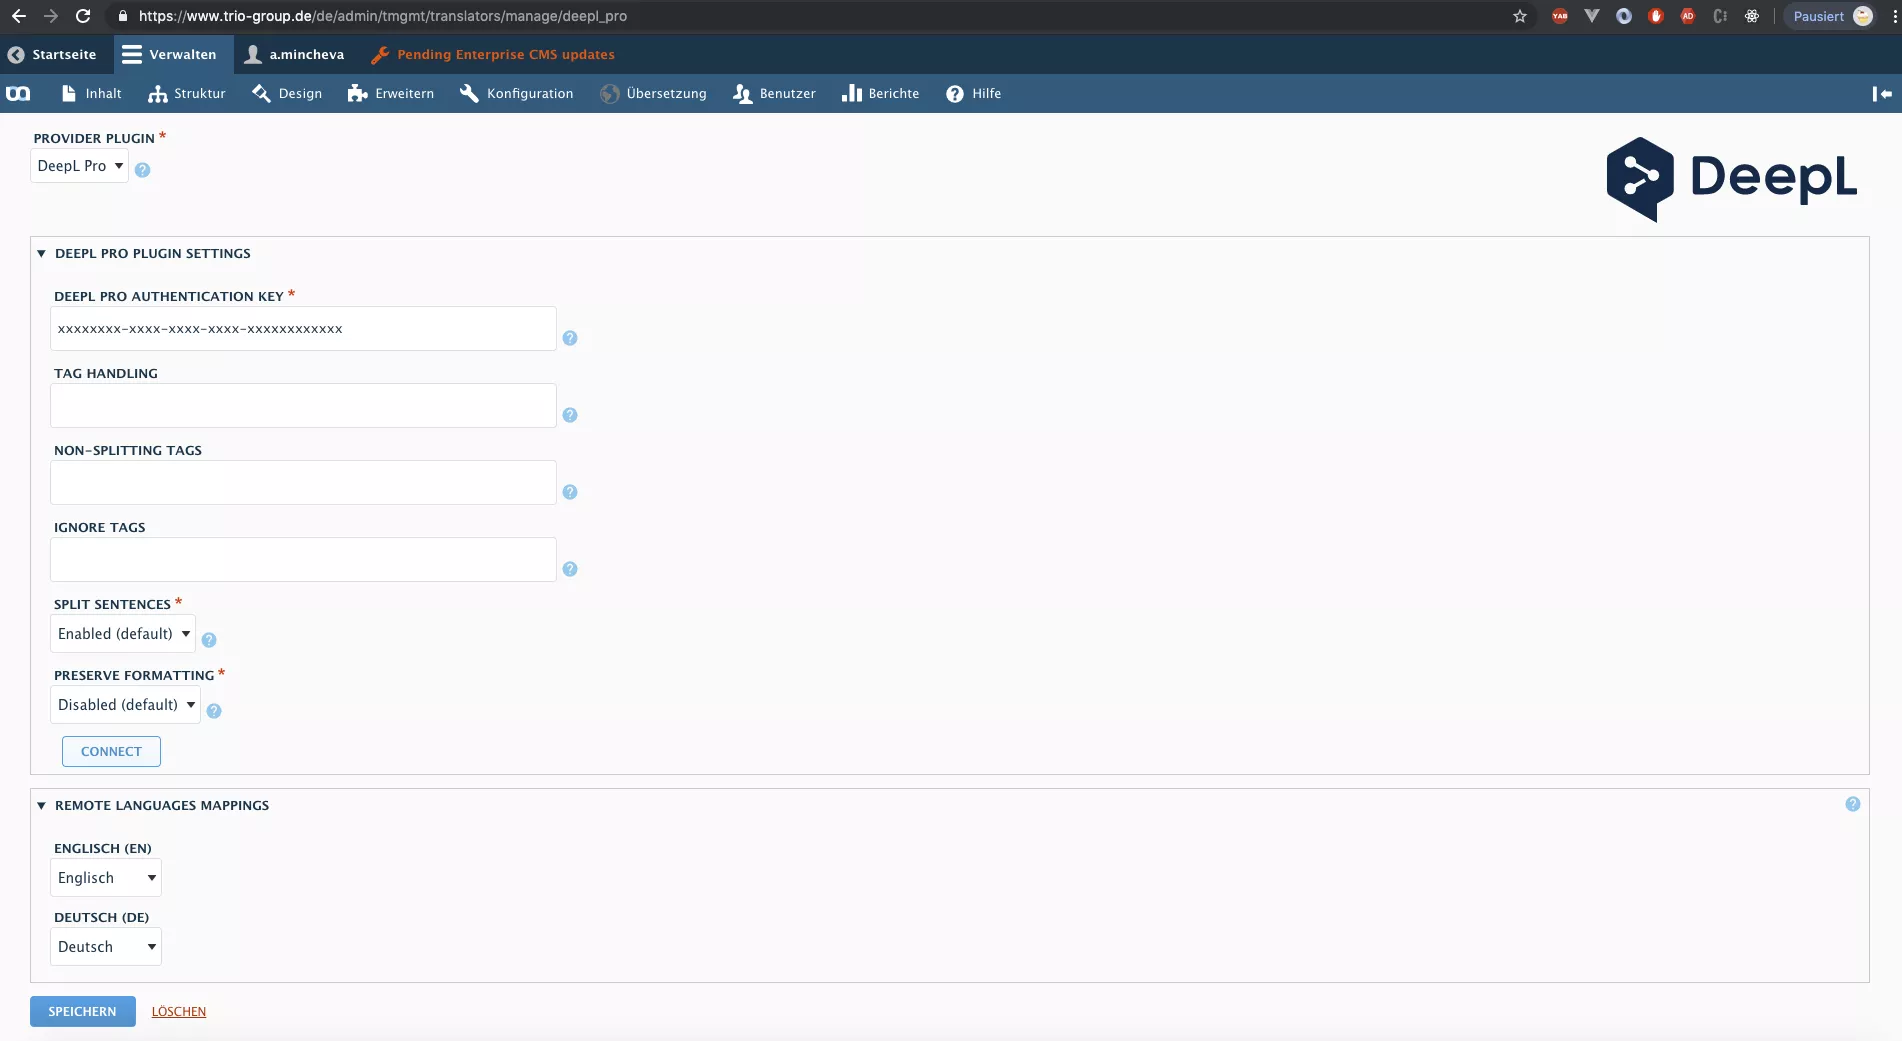Click the DeepL logo image
The width and height of the screenshot is (1902, 1041).
click(1731, 178)
